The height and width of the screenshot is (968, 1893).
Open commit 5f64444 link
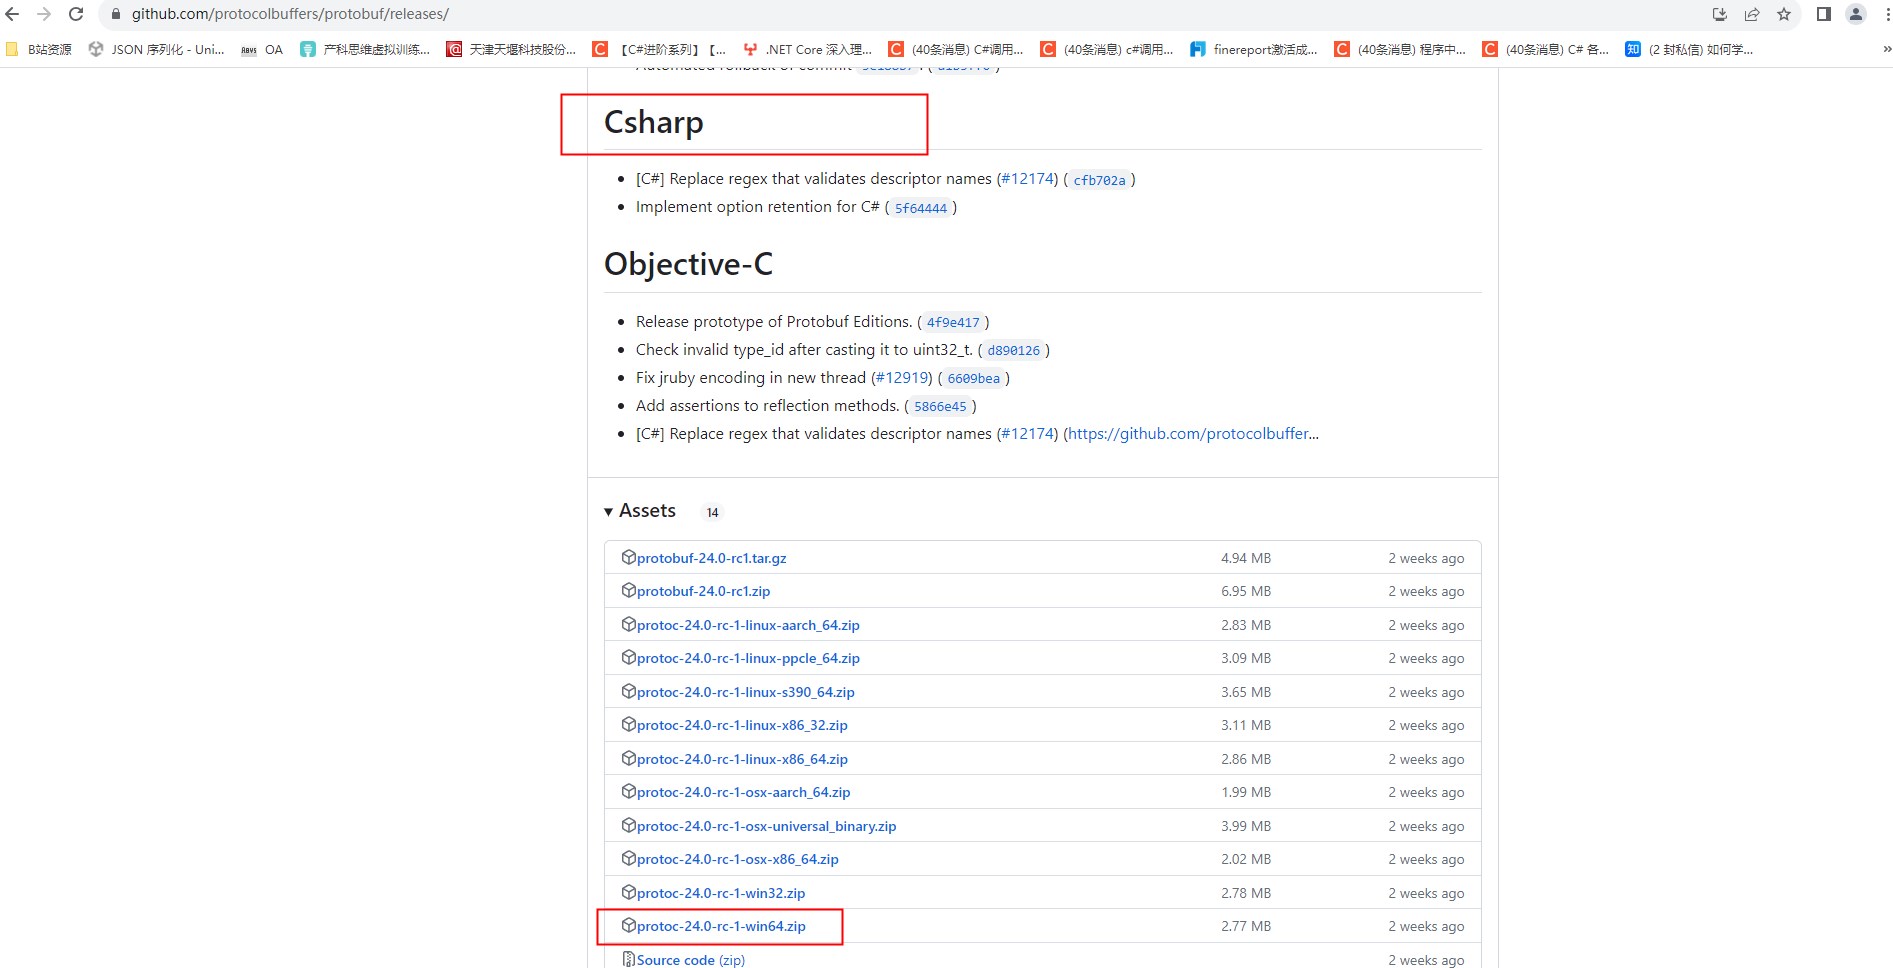pos(920,208)
